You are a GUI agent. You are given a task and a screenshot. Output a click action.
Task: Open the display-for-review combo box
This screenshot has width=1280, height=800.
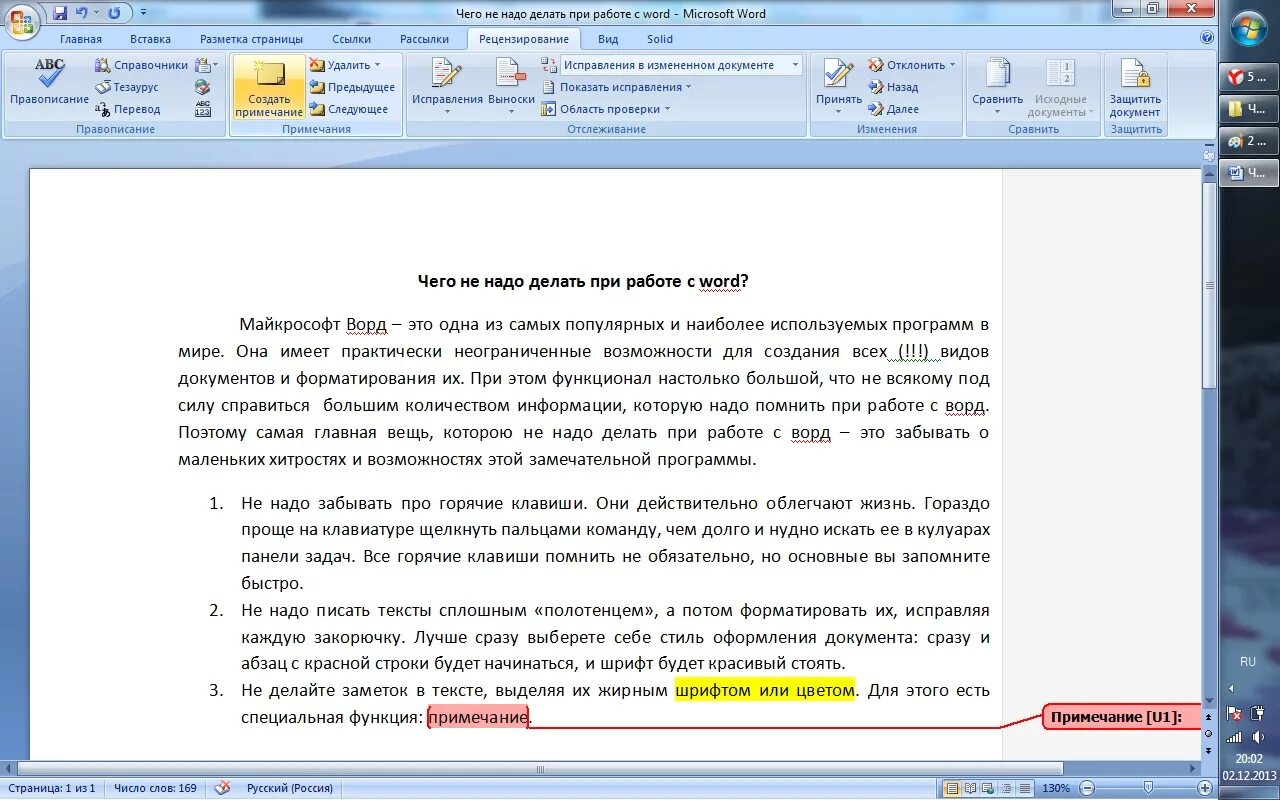coord(680,65)
